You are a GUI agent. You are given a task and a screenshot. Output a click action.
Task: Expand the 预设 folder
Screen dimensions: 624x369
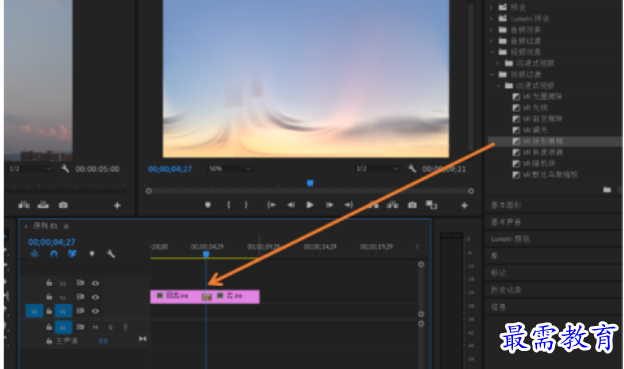coord(492,7)
